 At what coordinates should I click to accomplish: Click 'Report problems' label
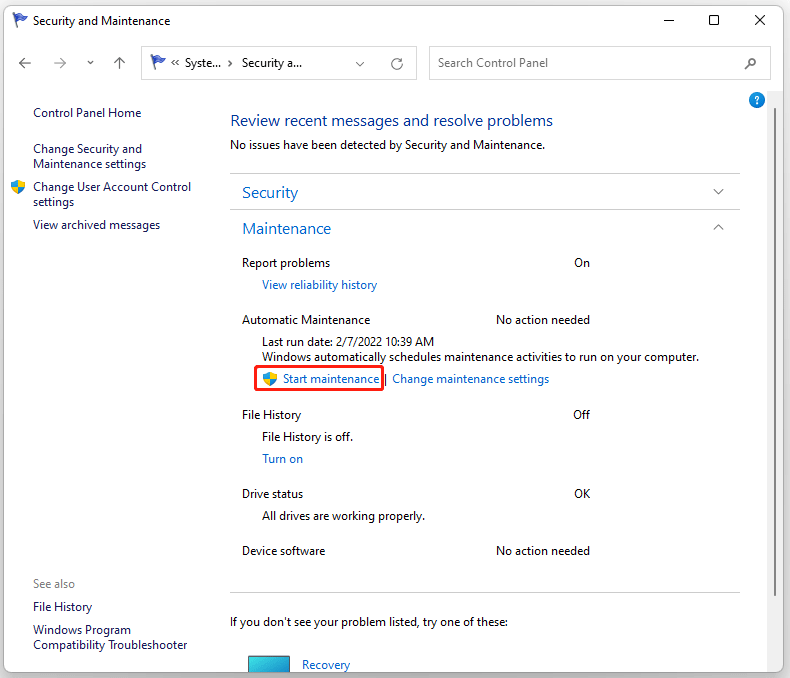pyautogui.click(x=286, y=263)
